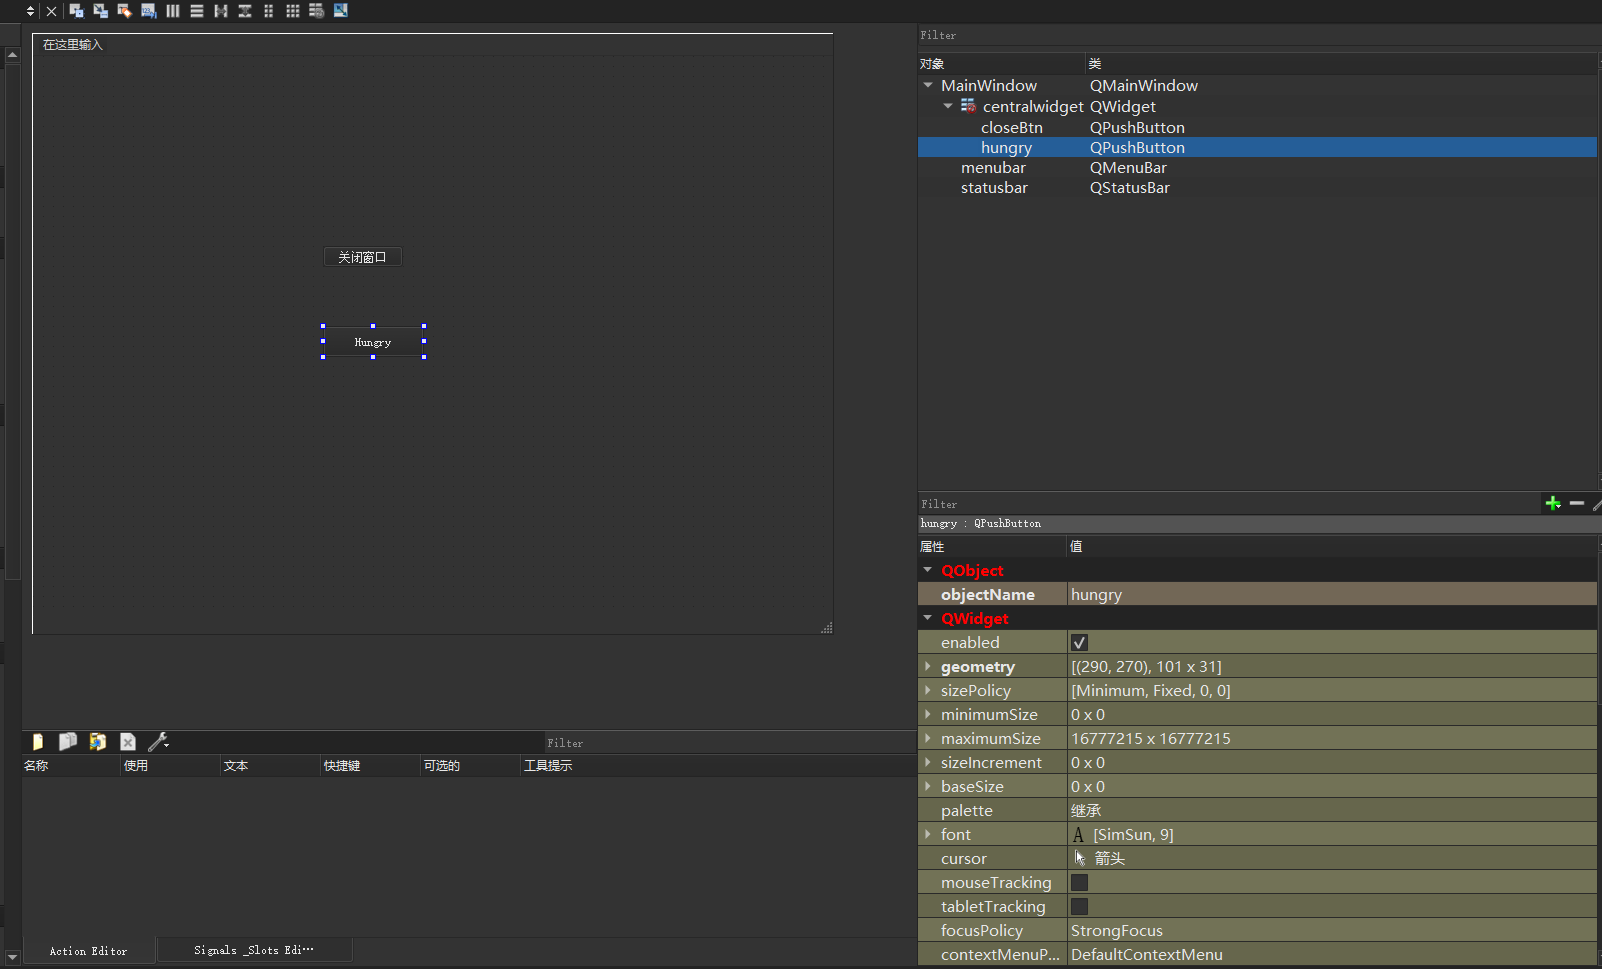Apply form layout from the toolbar

tap(268, 11)
